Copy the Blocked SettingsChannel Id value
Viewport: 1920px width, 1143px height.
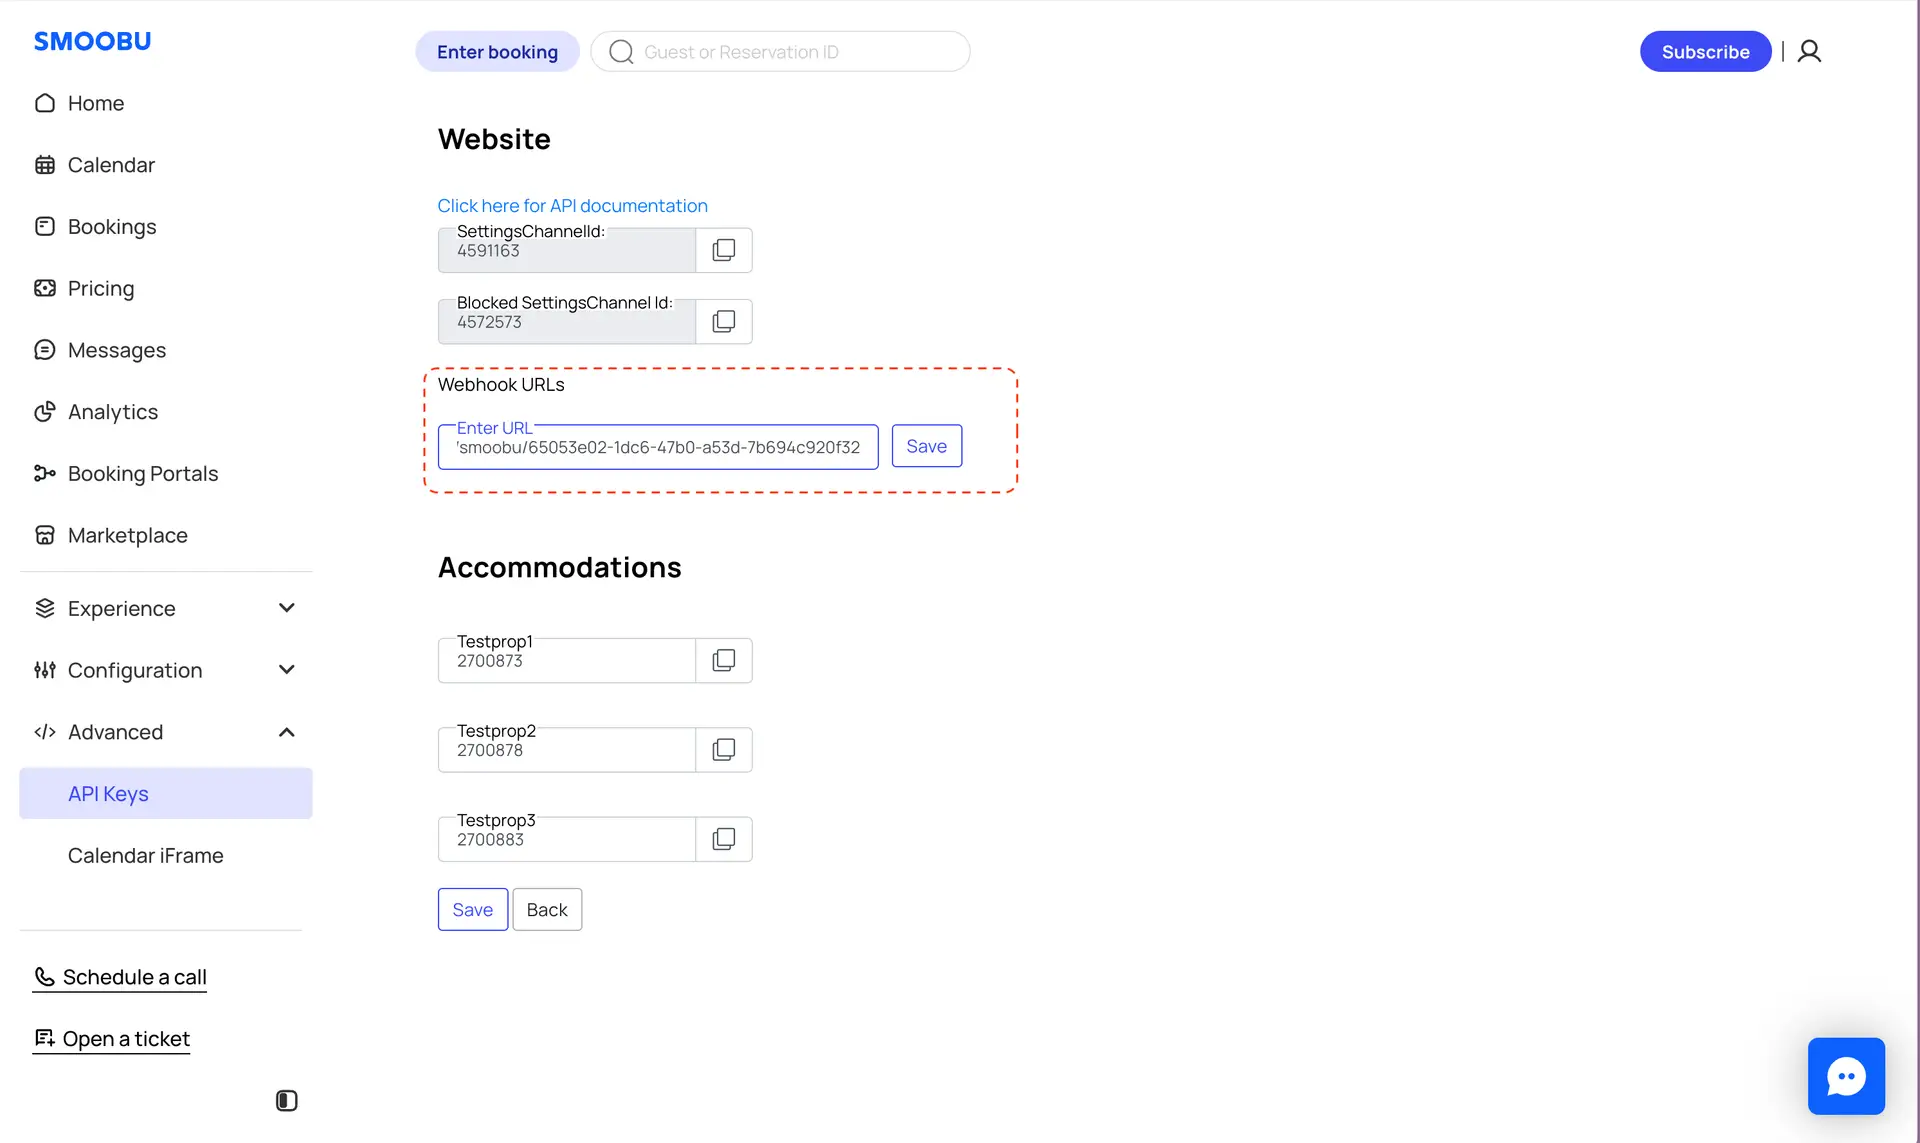pyautogui.click(x=724, y=321)
